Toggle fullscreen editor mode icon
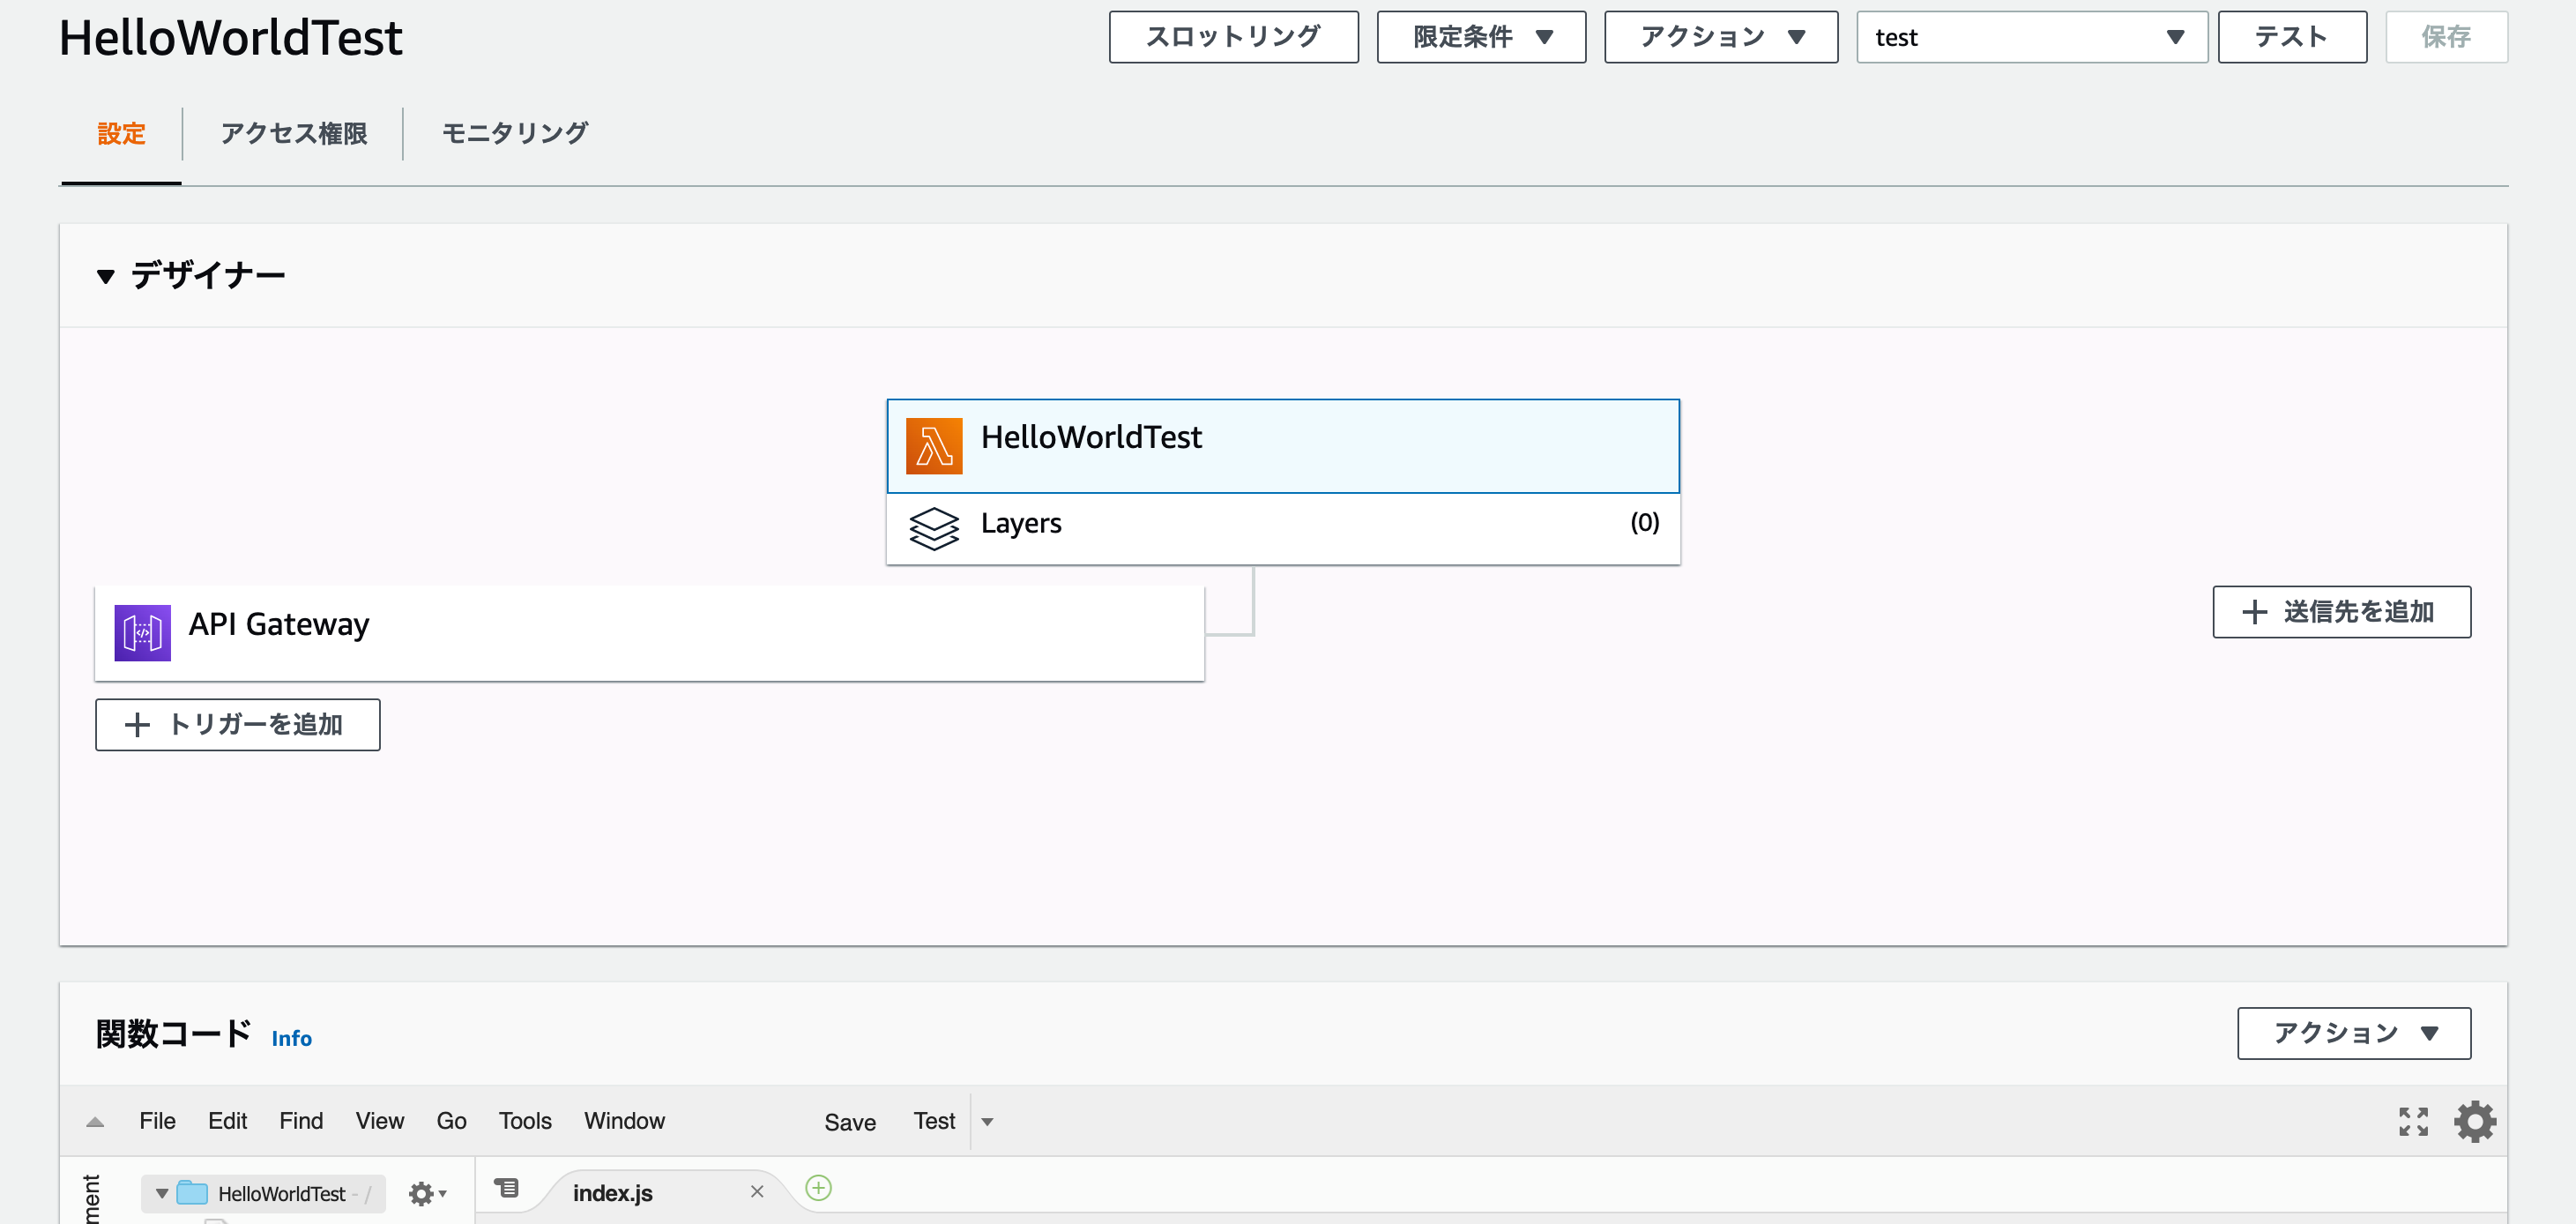The image size is (2576, 1224). pyautogui.click(x=2412, y=1121)
